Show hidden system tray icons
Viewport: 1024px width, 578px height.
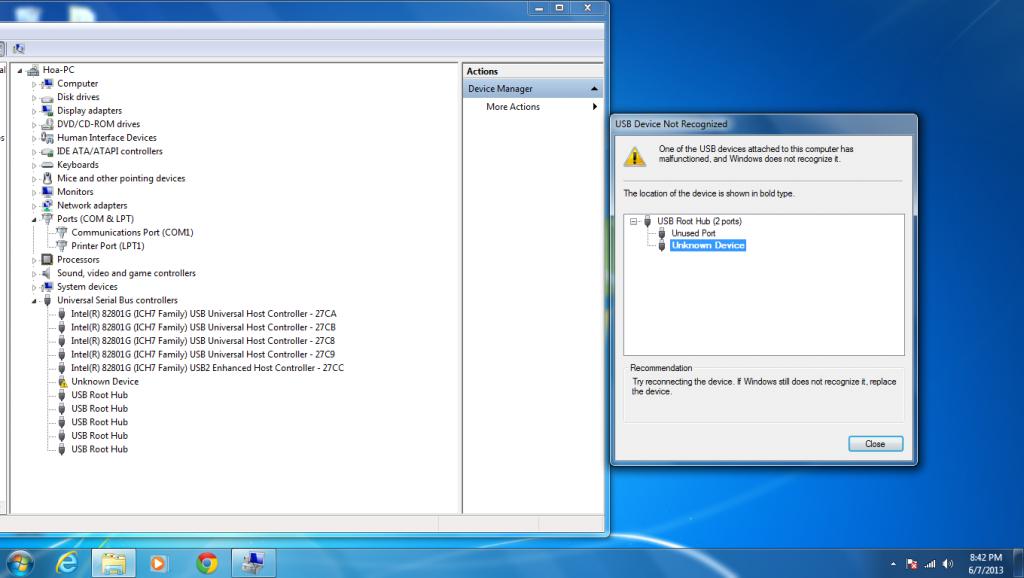pos(893,564)
